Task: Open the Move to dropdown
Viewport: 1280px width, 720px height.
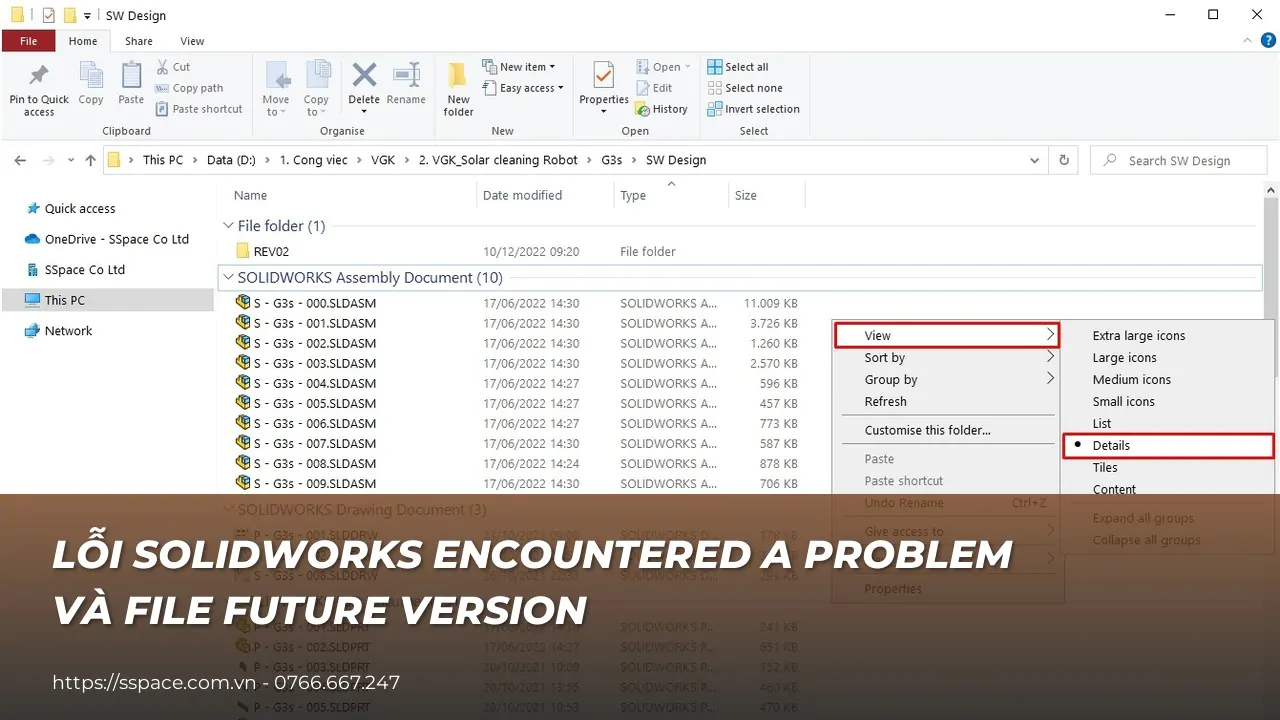Action: point(276,89)
